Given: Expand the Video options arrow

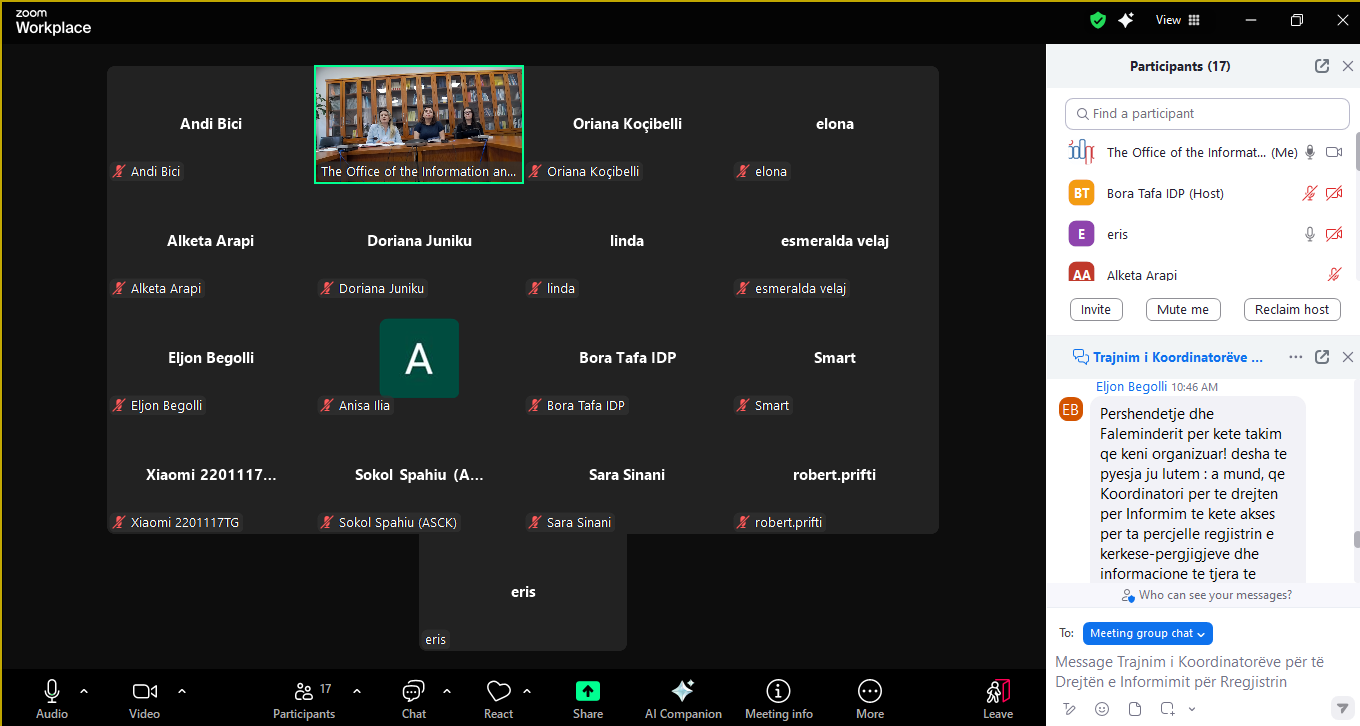Looking at the screenshot, I should pos(182,691).
